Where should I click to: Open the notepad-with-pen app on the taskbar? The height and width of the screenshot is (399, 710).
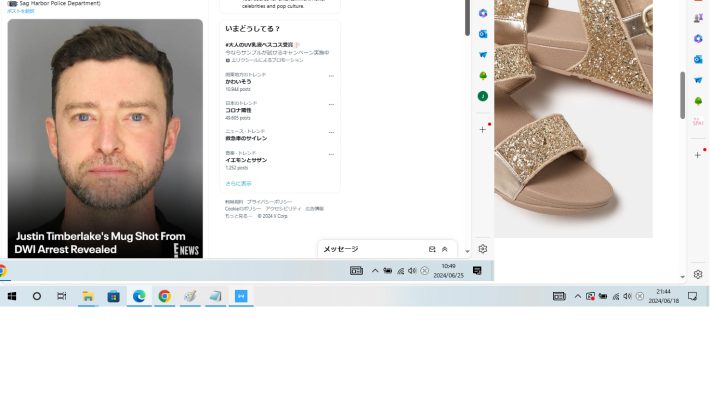(190, 296)
